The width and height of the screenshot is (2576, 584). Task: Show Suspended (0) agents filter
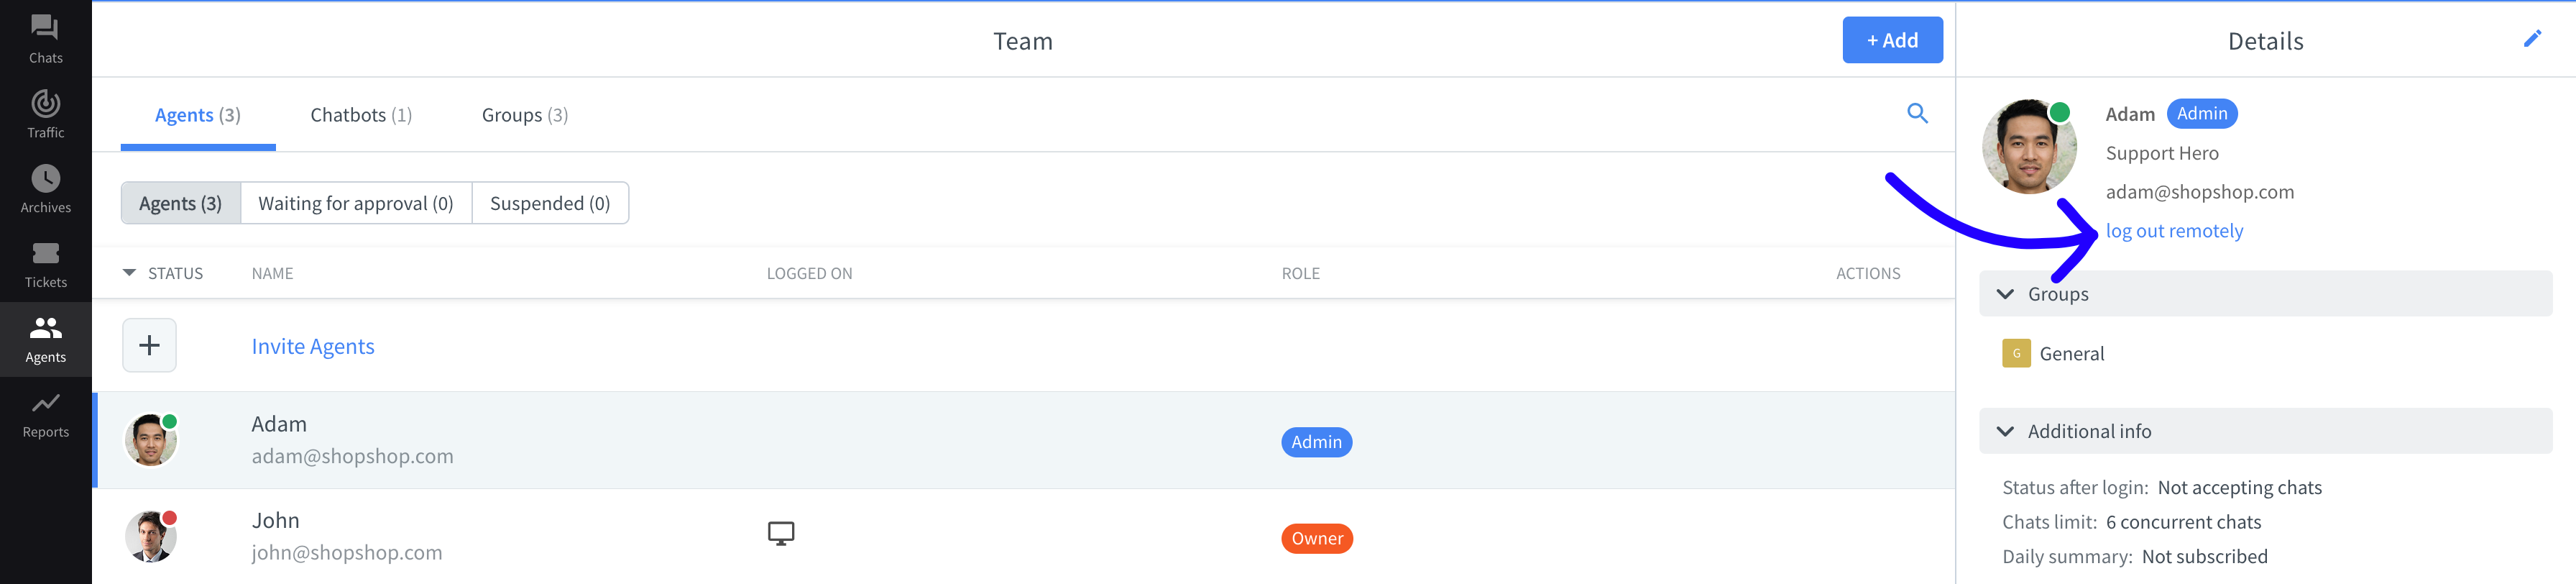(550, 203)
